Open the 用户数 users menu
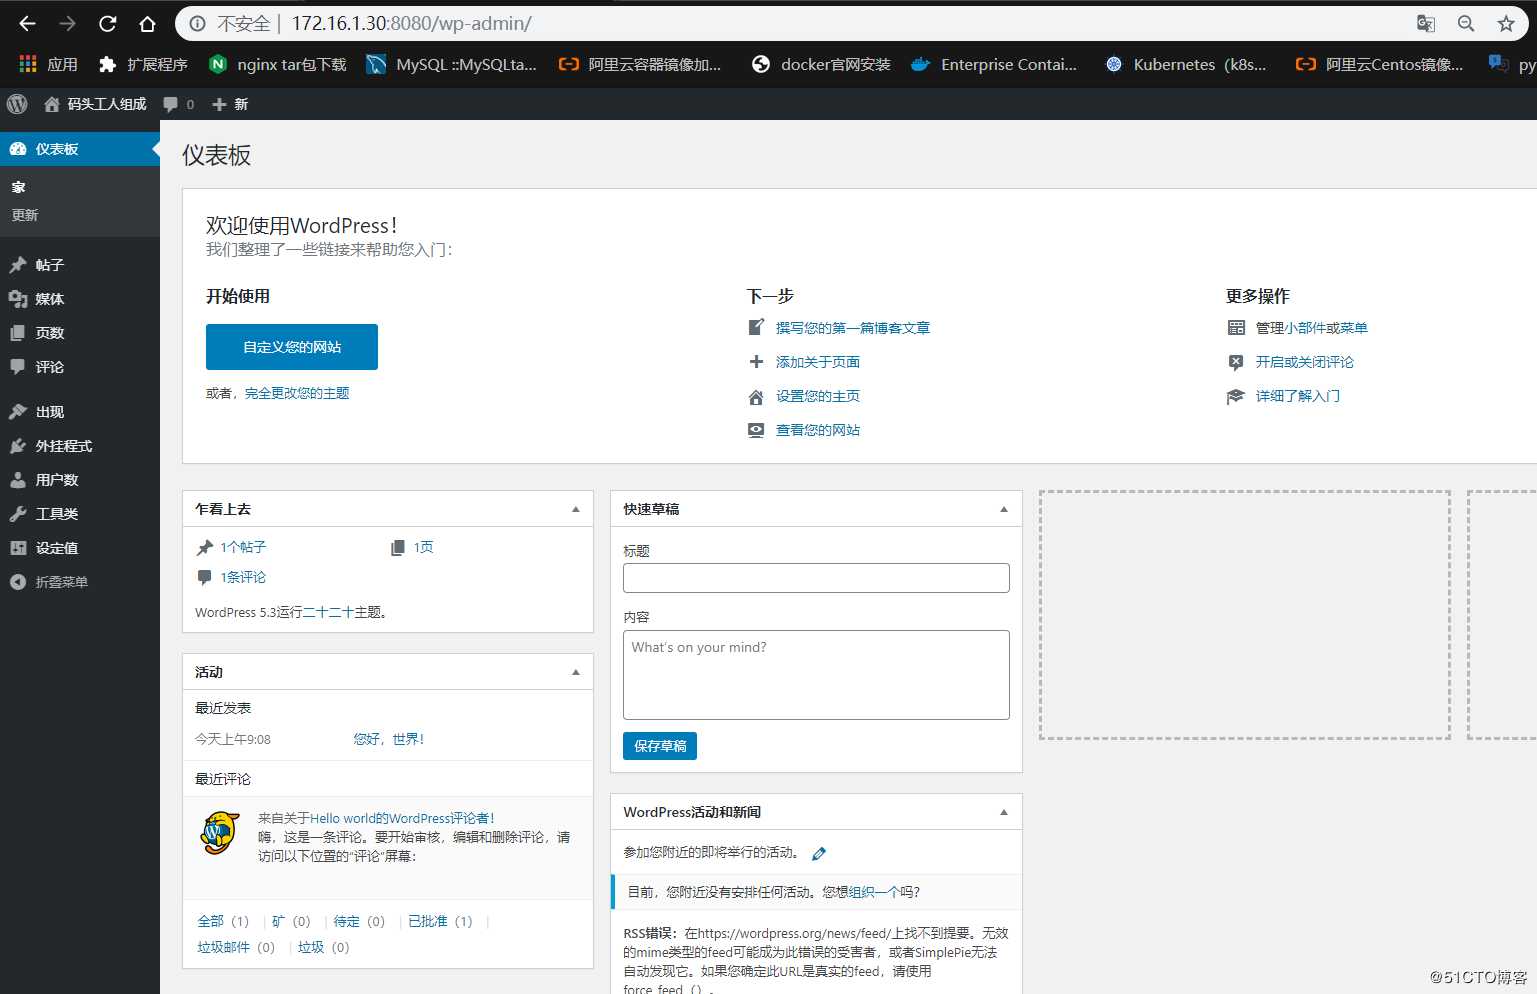This screenshot has width=1537, height=994. coord(80,480)
